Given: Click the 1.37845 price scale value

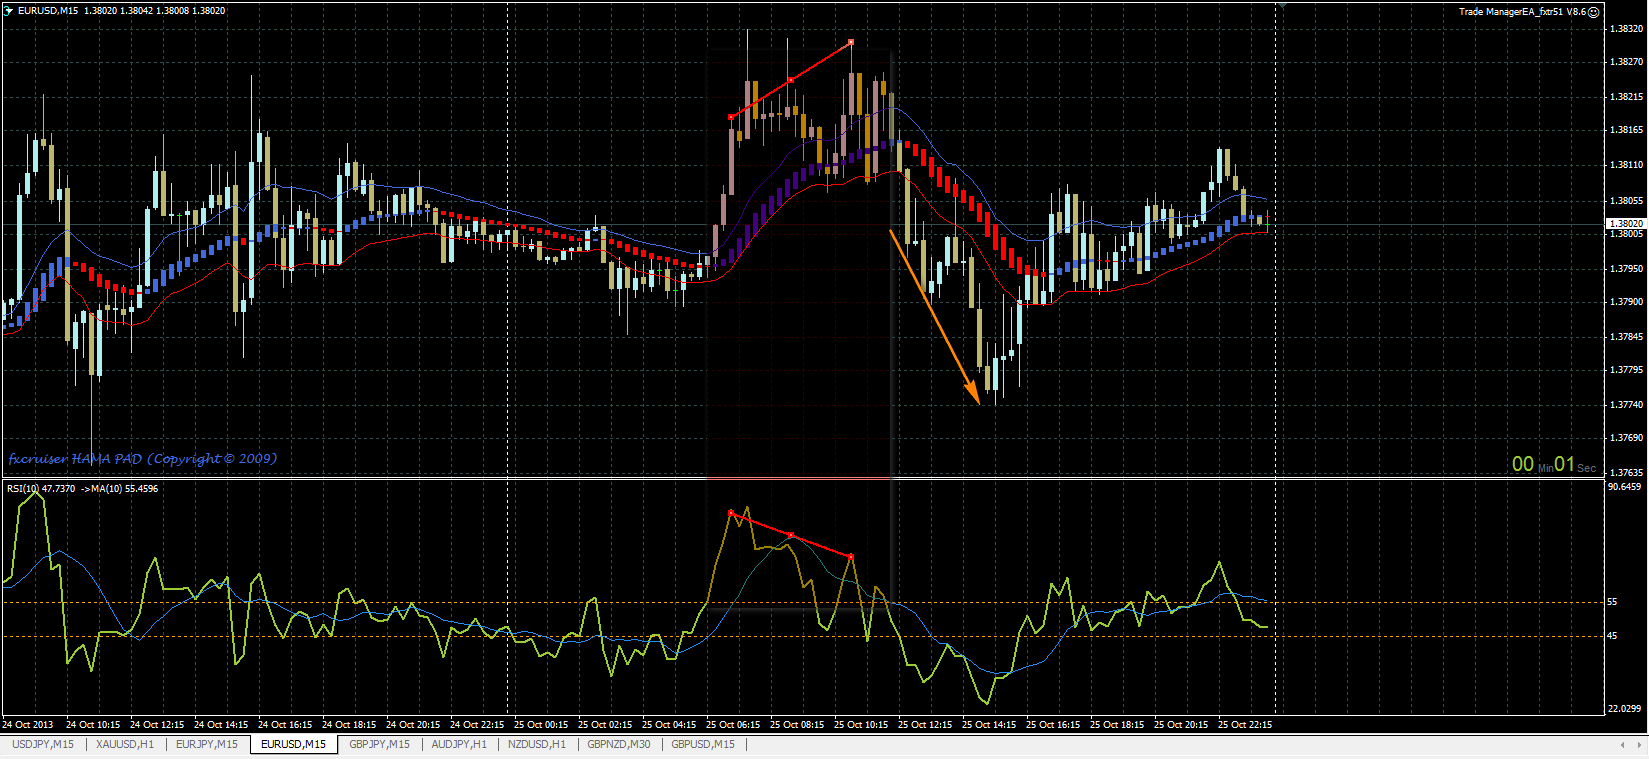Looking at the screenshot, I should click(x=1626, y=337).
